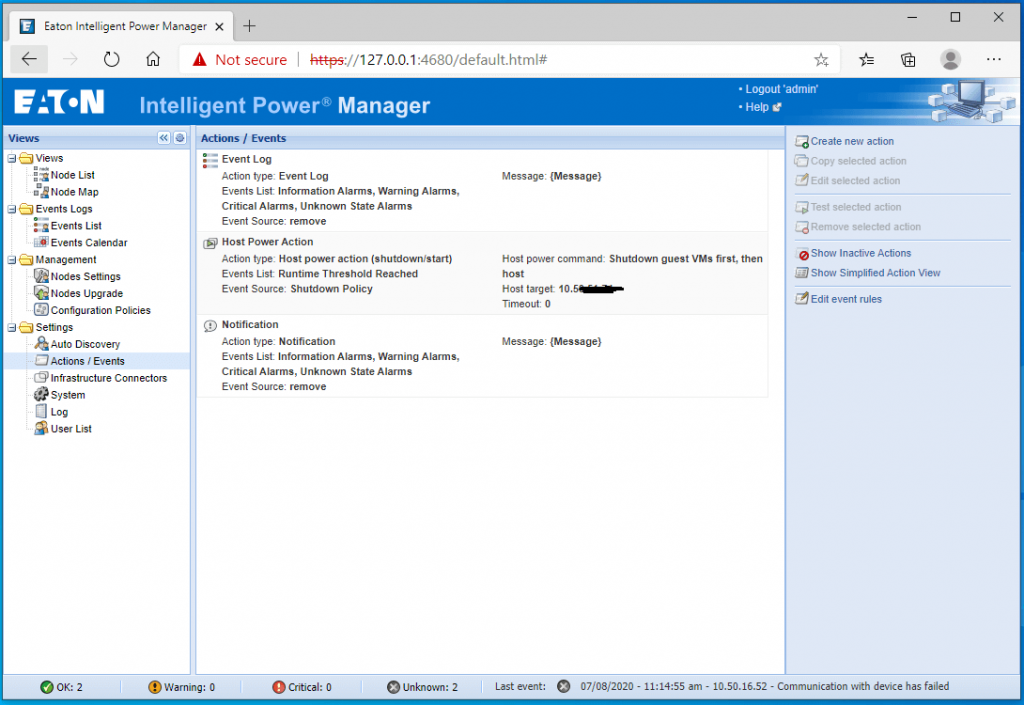Click the Configuration Policies icon
The image size is (1024, 705).
tap(41, 310)
